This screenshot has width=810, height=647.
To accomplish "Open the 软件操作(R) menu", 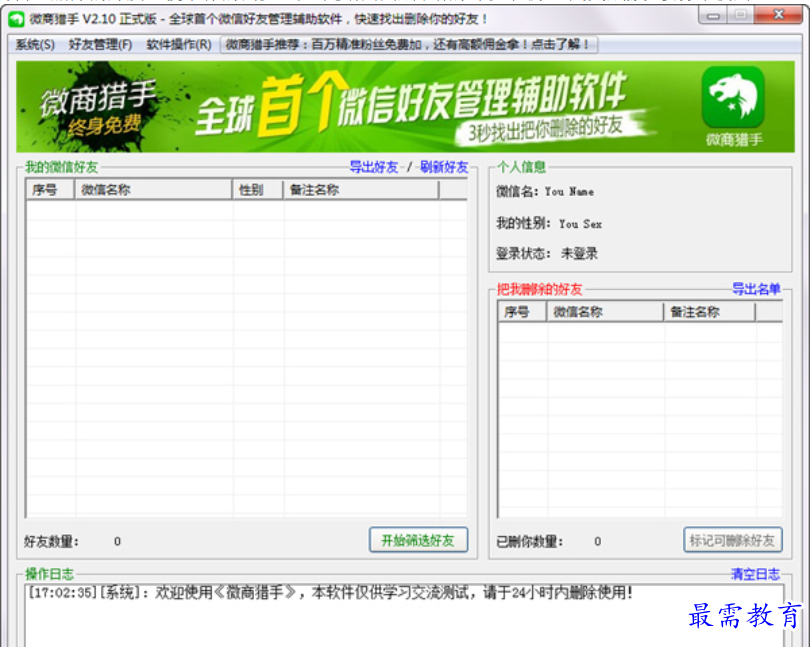I will [x=179, y=45].
